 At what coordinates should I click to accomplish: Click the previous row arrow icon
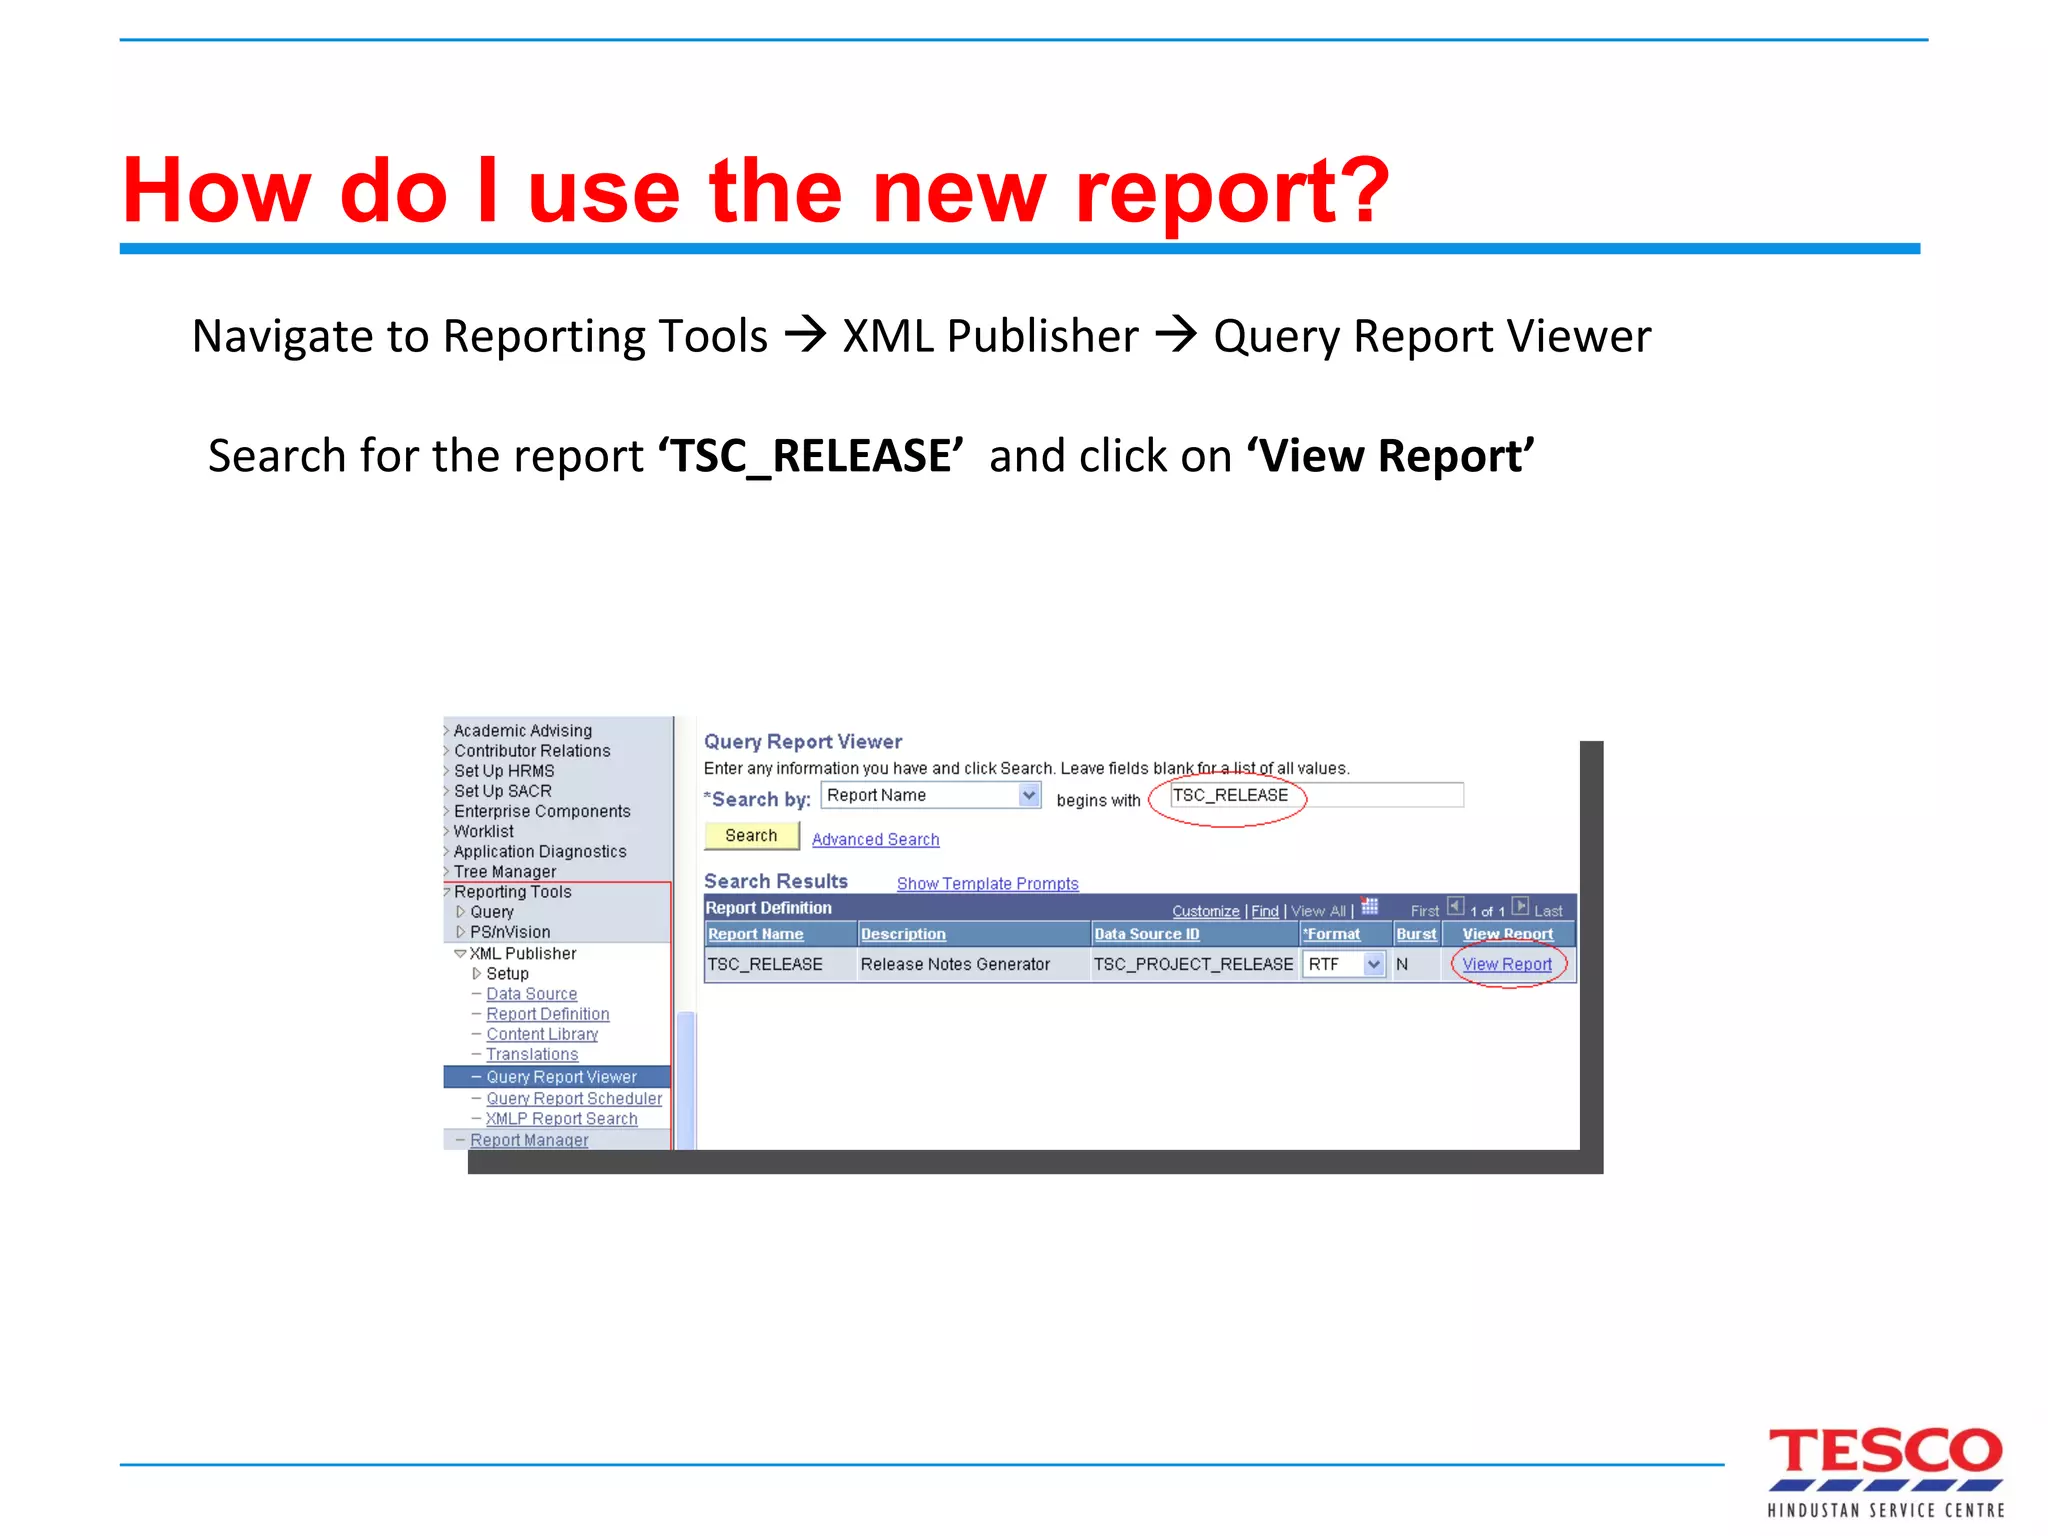click(1456, 907)
